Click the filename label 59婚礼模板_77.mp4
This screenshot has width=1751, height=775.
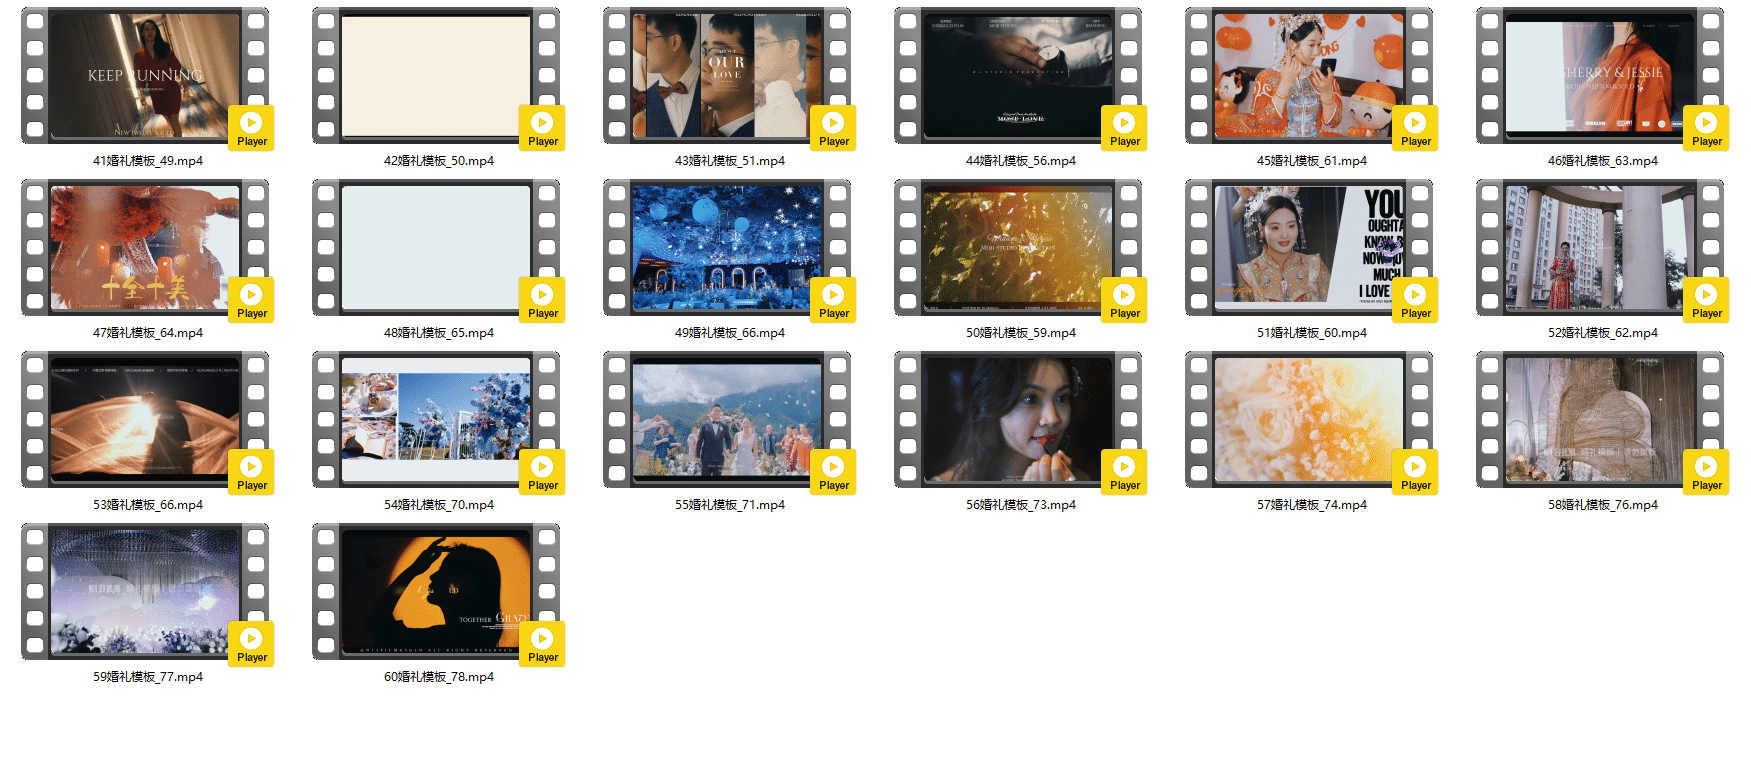pyautogui.click(x=148, y=677)
